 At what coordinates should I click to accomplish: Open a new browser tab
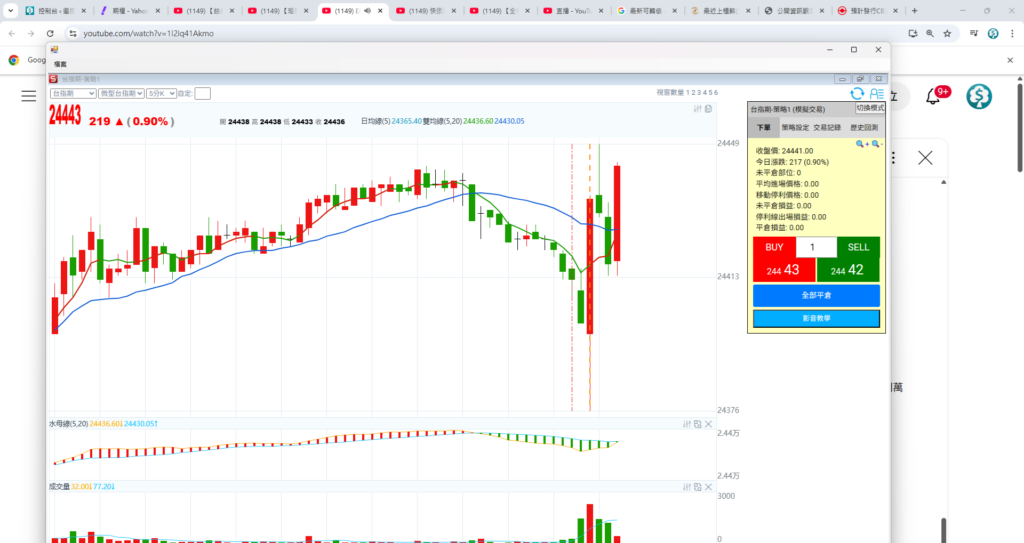click(914, 10)
